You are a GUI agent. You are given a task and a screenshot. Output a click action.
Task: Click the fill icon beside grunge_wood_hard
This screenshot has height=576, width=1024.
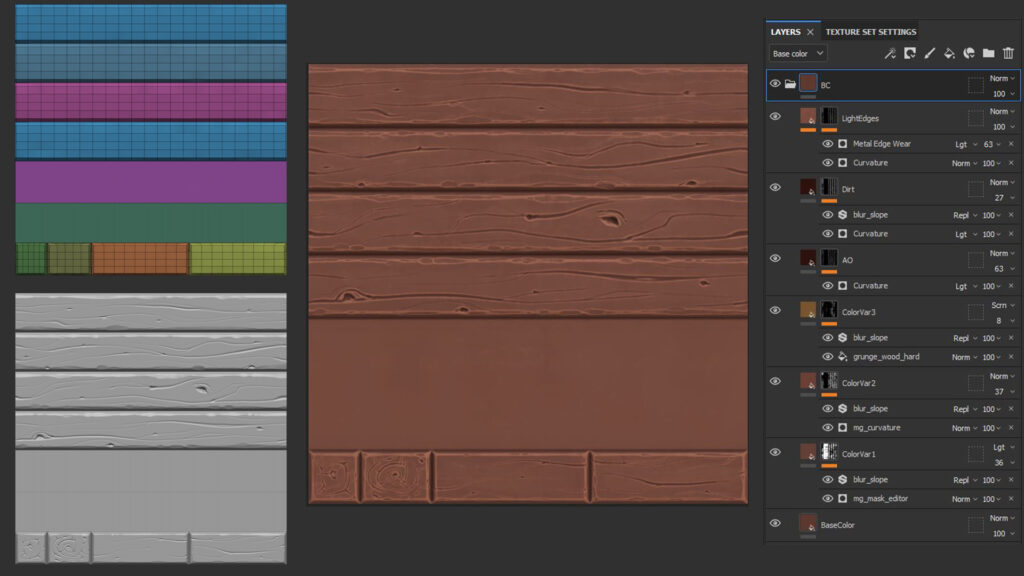pyautogui.click(x=842, y=357)
